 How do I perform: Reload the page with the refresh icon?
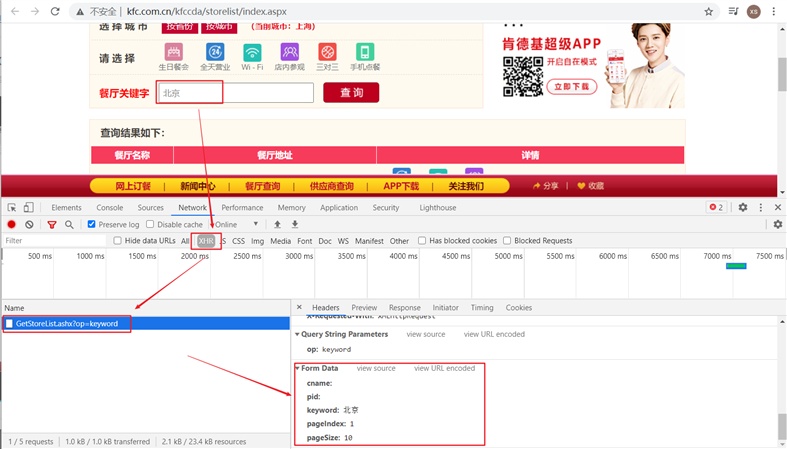(x=55, y=11)
